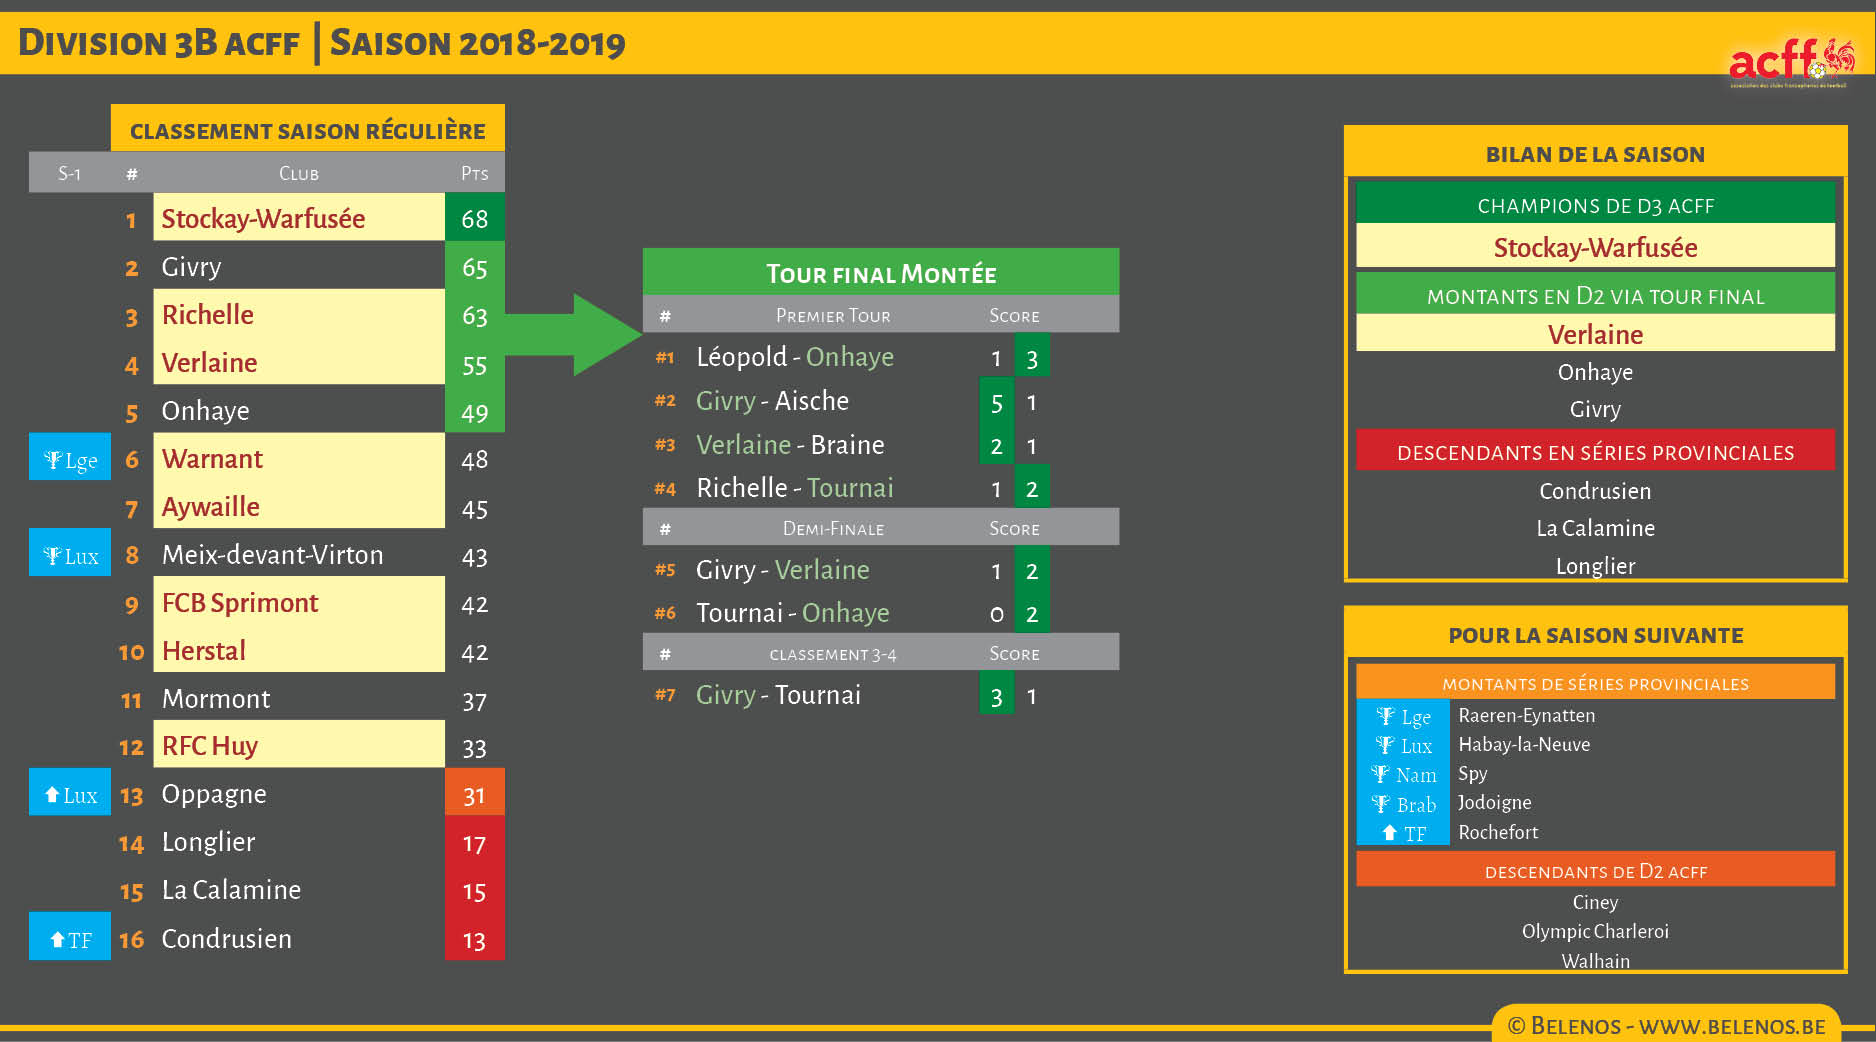The width and height of the screenshot is (1876, 1042).
Task: Click the green 68 points cell
Action: tap(474, 218)
